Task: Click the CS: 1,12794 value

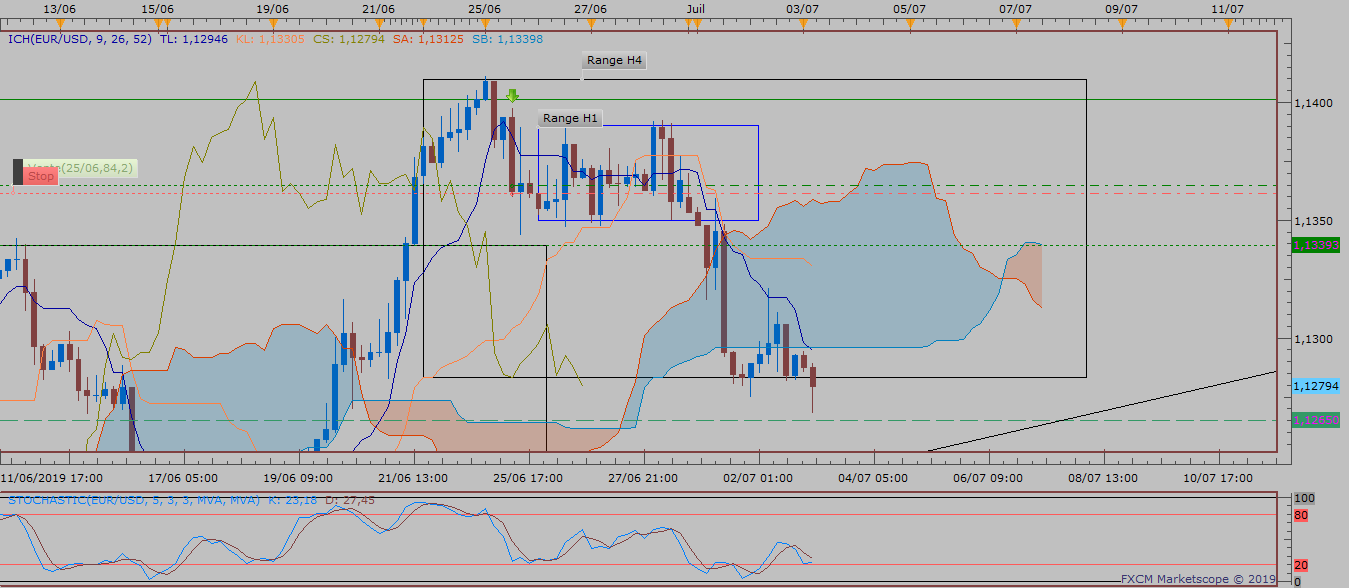Action: pos(348,40)
